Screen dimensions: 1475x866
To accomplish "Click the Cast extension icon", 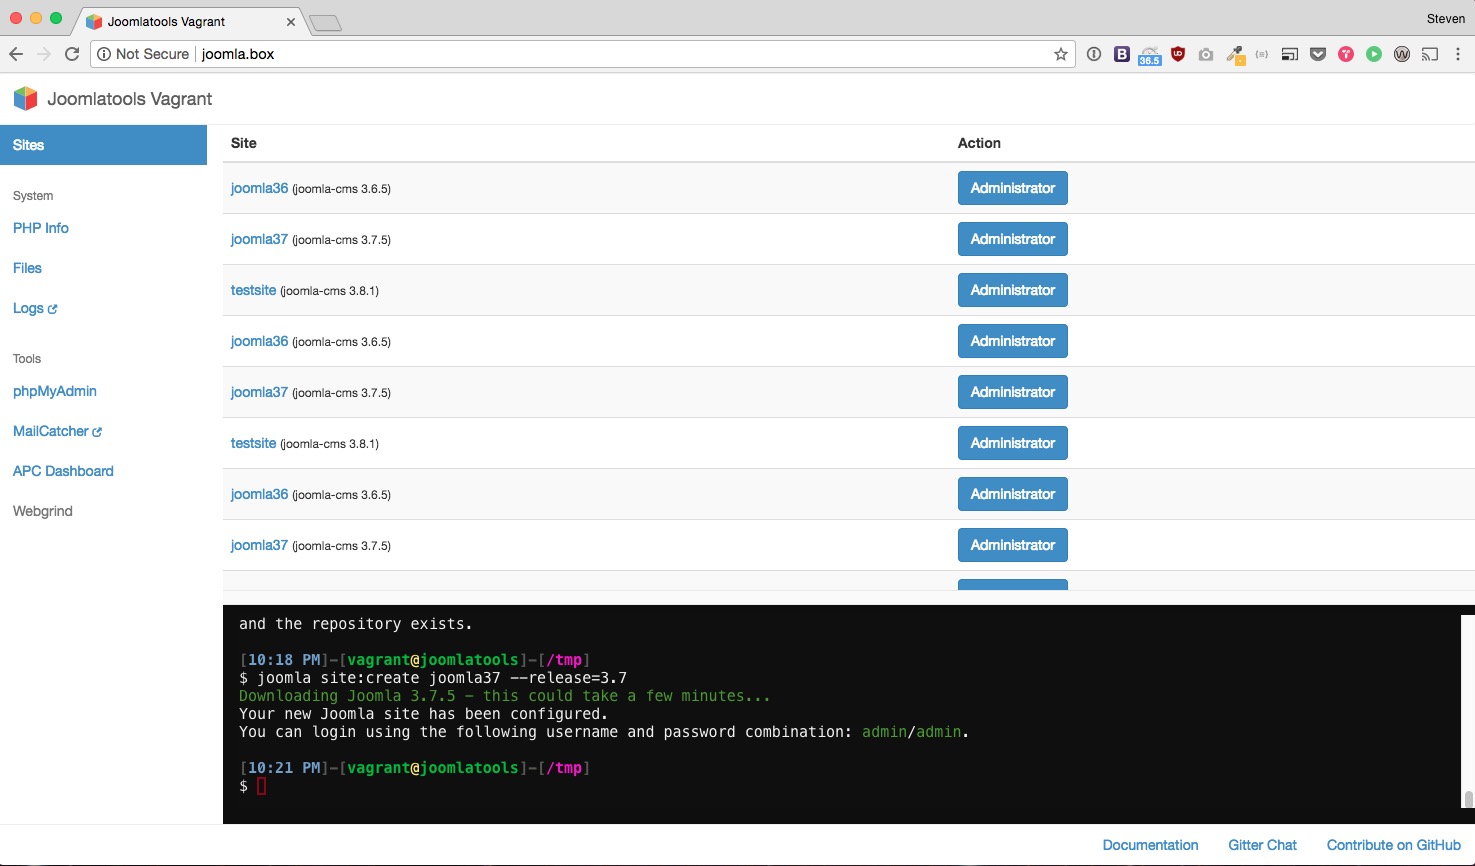I will point(1430,54).
